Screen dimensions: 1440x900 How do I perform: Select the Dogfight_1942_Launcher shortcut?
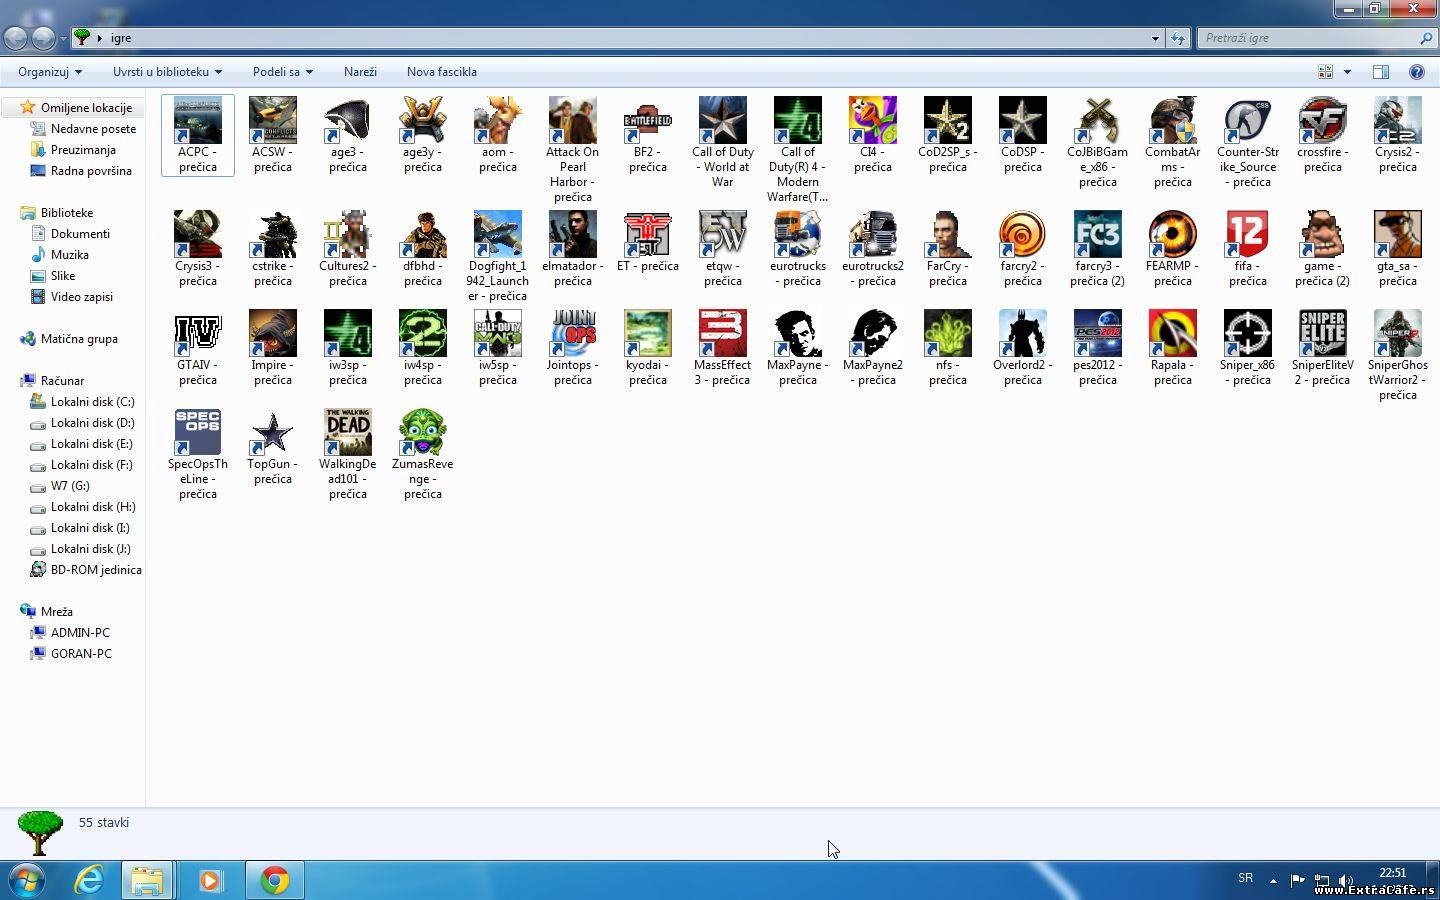498,256
